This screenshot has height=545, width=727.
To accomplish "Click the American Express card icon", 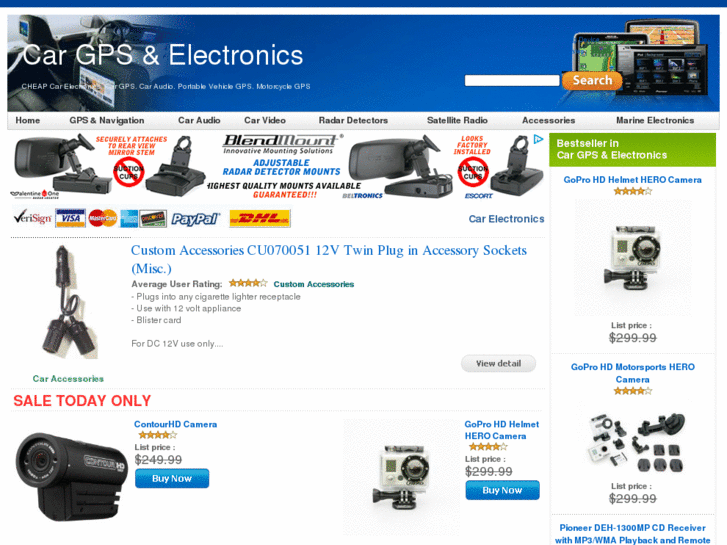I will click(x=129, y=218).
